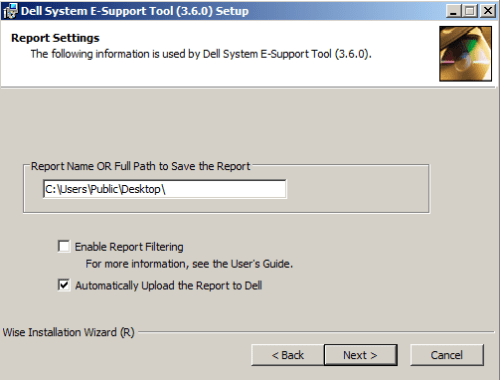The image size is (500, 380).
Task: Close the Dell E-Support Tool Setup window
Action: (x=488, y=11)
